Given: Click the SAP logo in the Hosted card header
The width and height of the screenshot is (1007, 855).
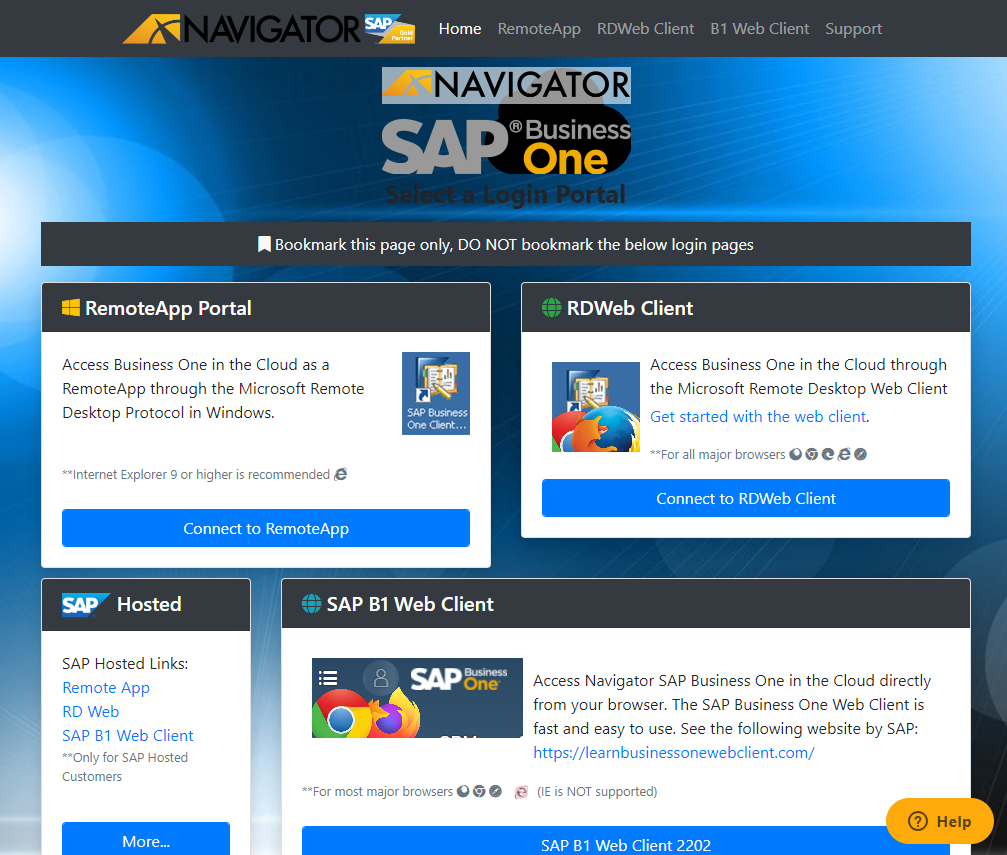Looking at the screenshot, I should [85, 604].
